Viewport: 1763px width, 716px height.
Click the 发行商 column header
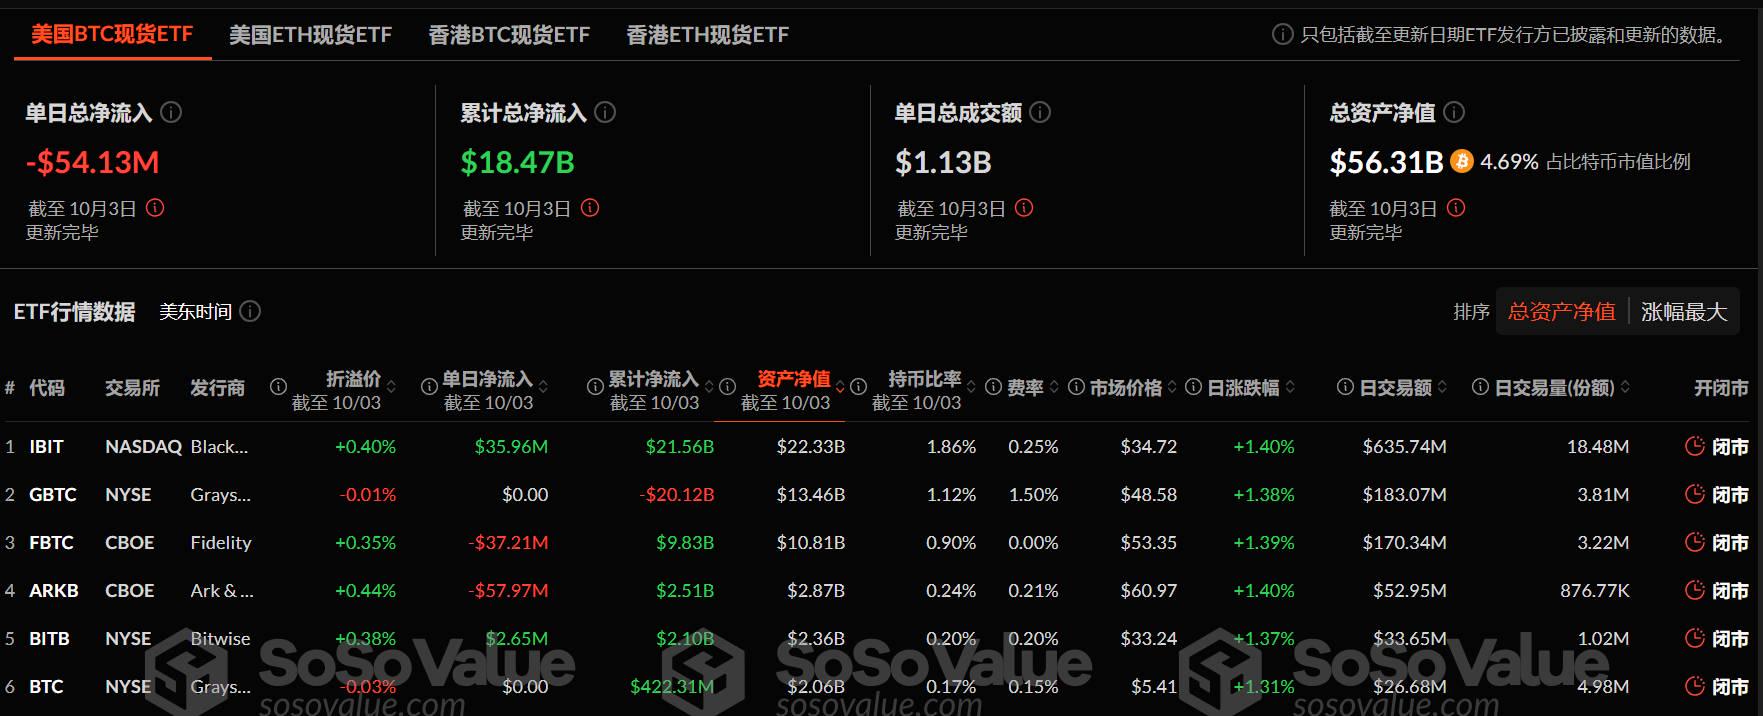tap(217, 387)
